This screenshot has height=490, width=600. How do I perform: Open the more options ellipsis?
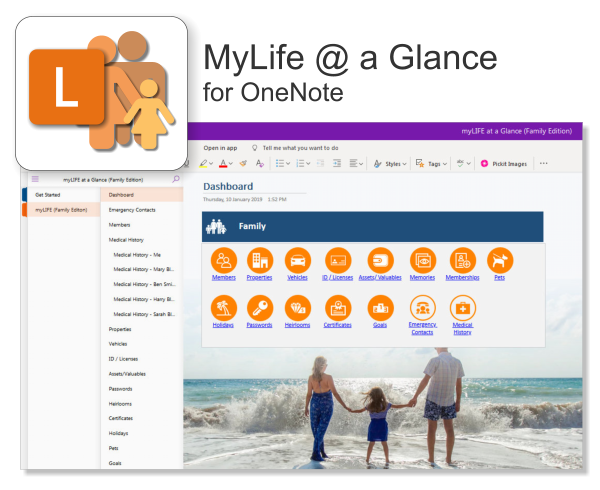coord(543,163)
